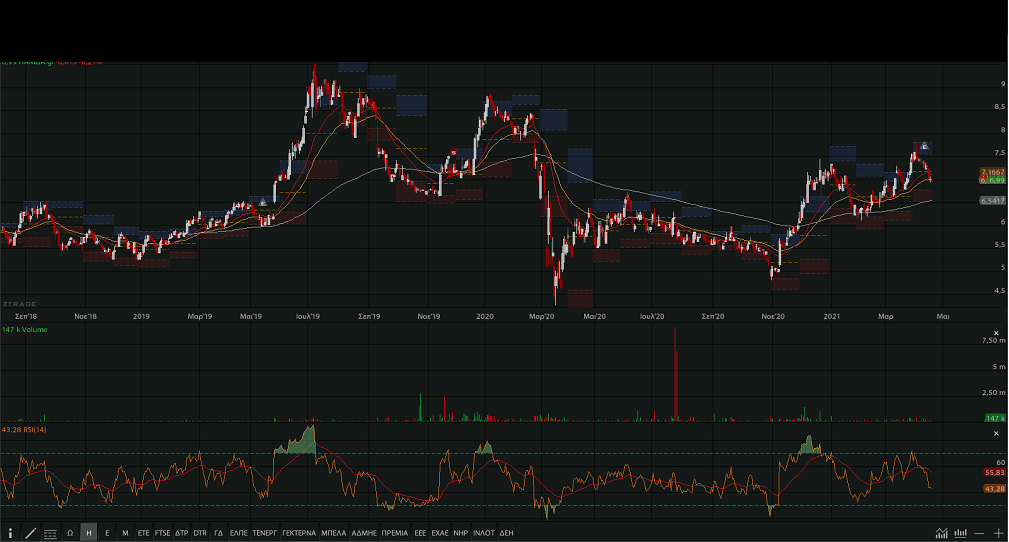
Task: Select the ΙΝΛΟΤ symbol shortcut
Action: pyautogui.click(x=484, y=533)
